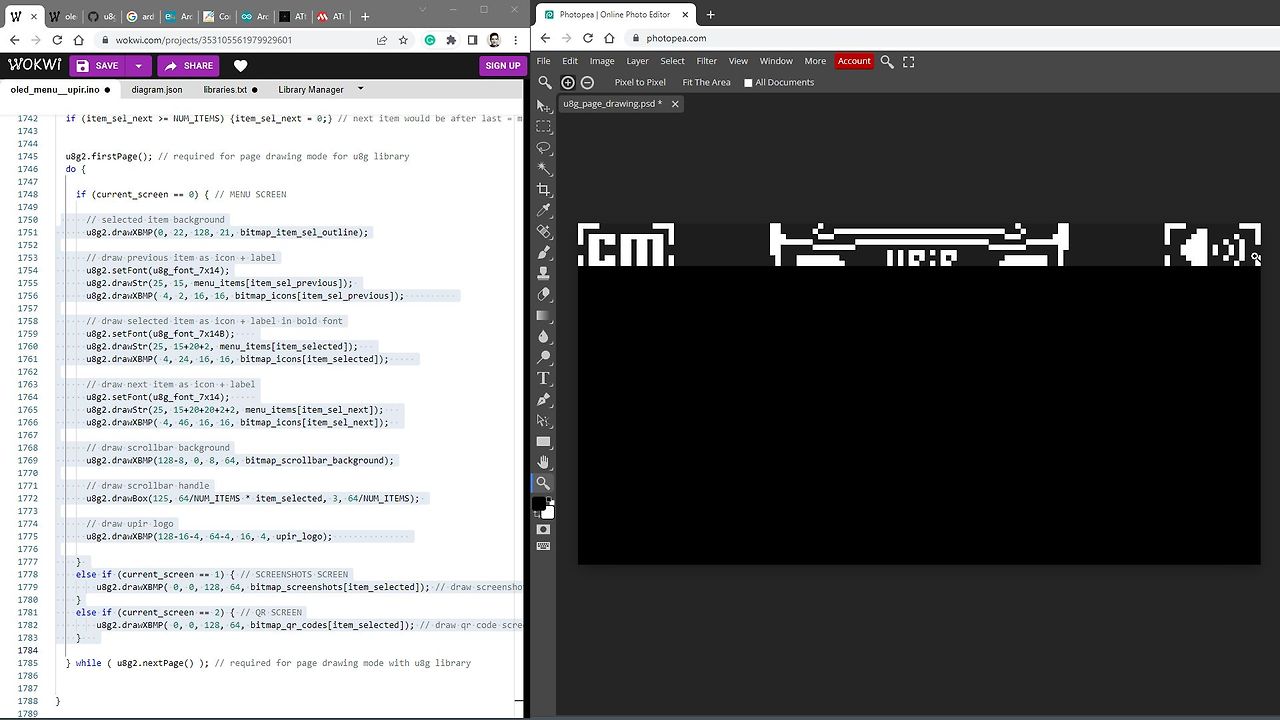Screen dimensions: 1280x720
Task: Select the Path Select tool
Action: (544, 420)
